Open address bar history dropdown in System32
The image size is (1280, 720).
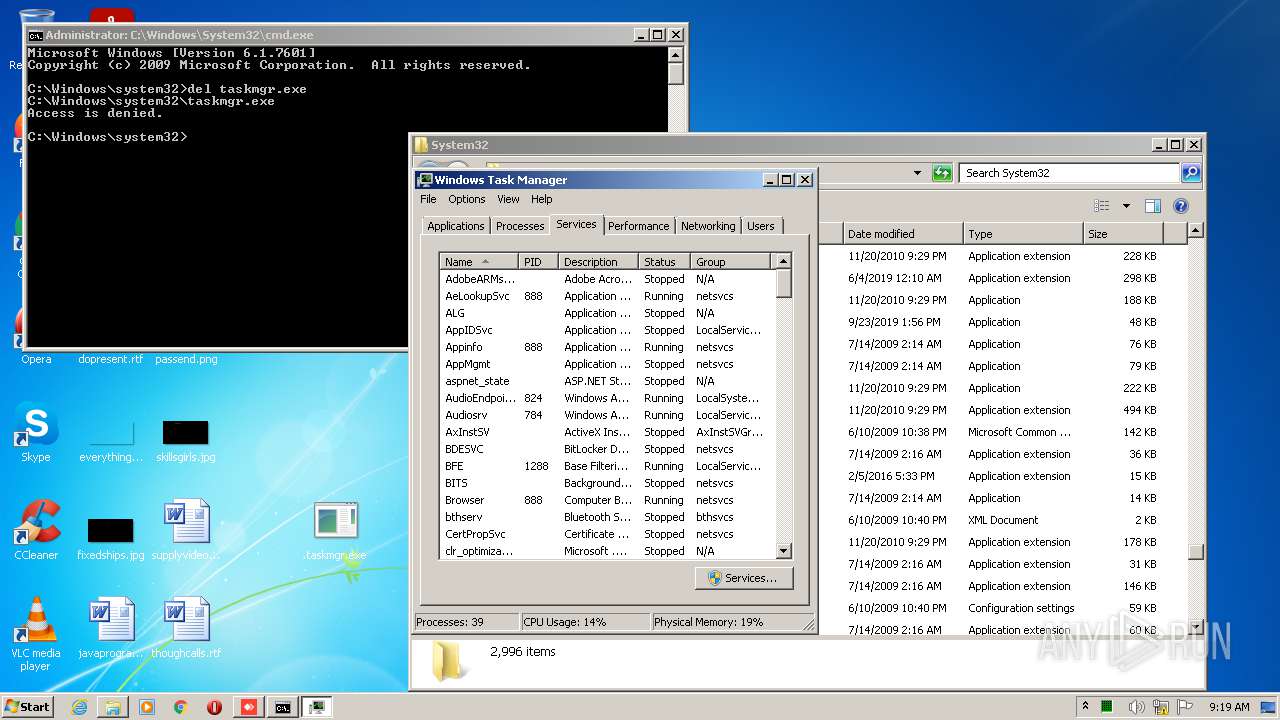[x=917, y=173]
